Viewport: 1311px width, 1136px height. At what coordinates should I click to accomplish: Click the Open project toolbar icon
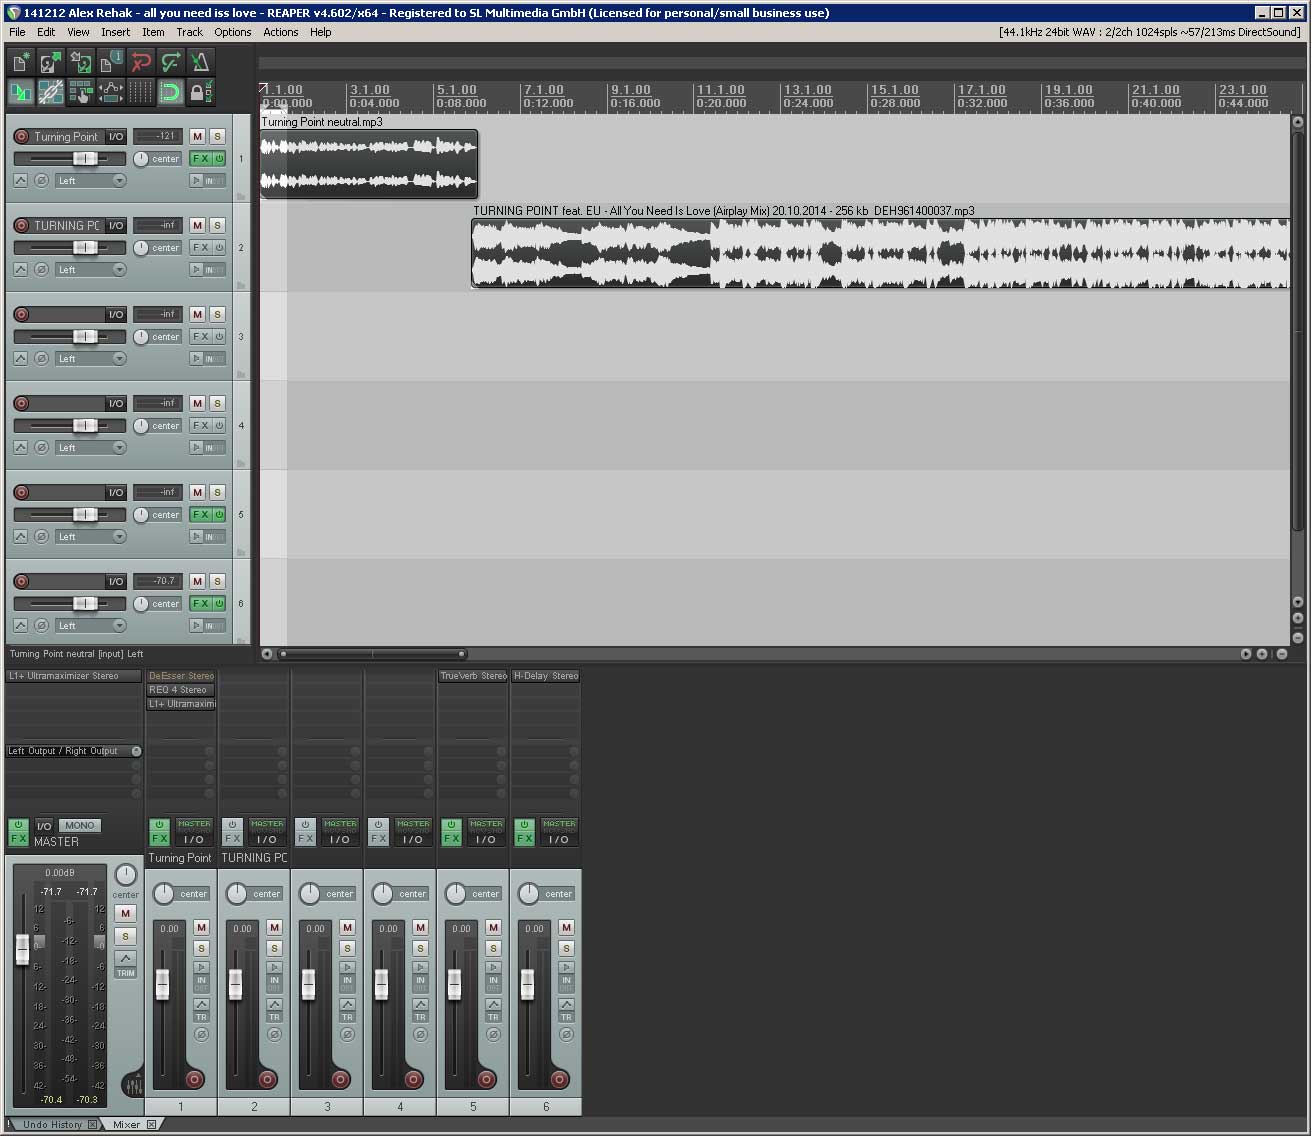tap(50, 63)
